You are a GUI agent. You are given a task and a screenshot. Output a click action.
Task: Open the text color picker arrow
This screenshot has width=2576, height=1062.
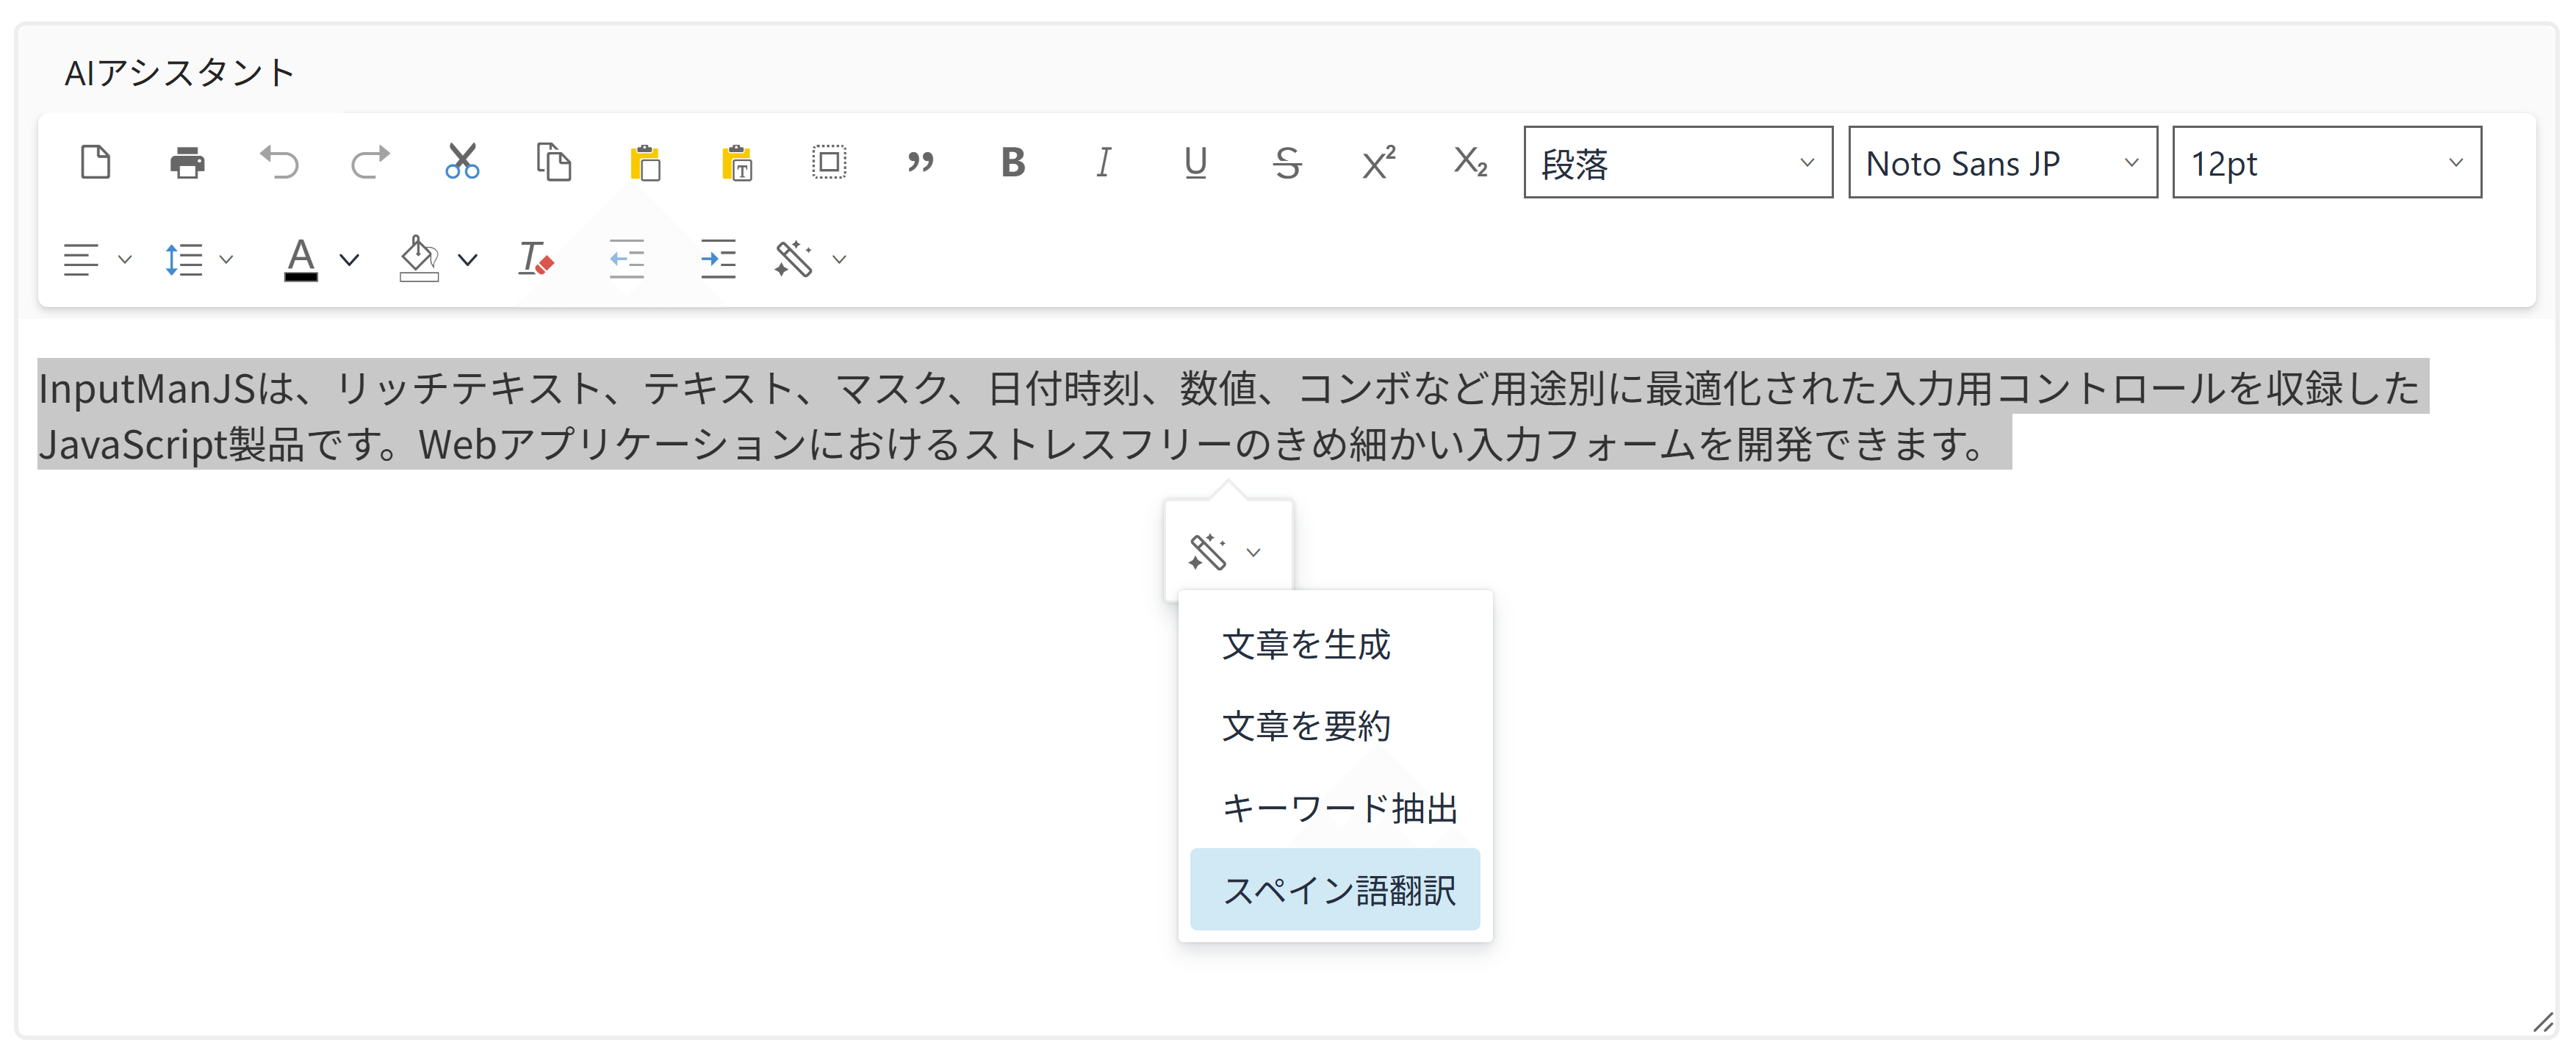pyautogui.click(x=349, y=260)
